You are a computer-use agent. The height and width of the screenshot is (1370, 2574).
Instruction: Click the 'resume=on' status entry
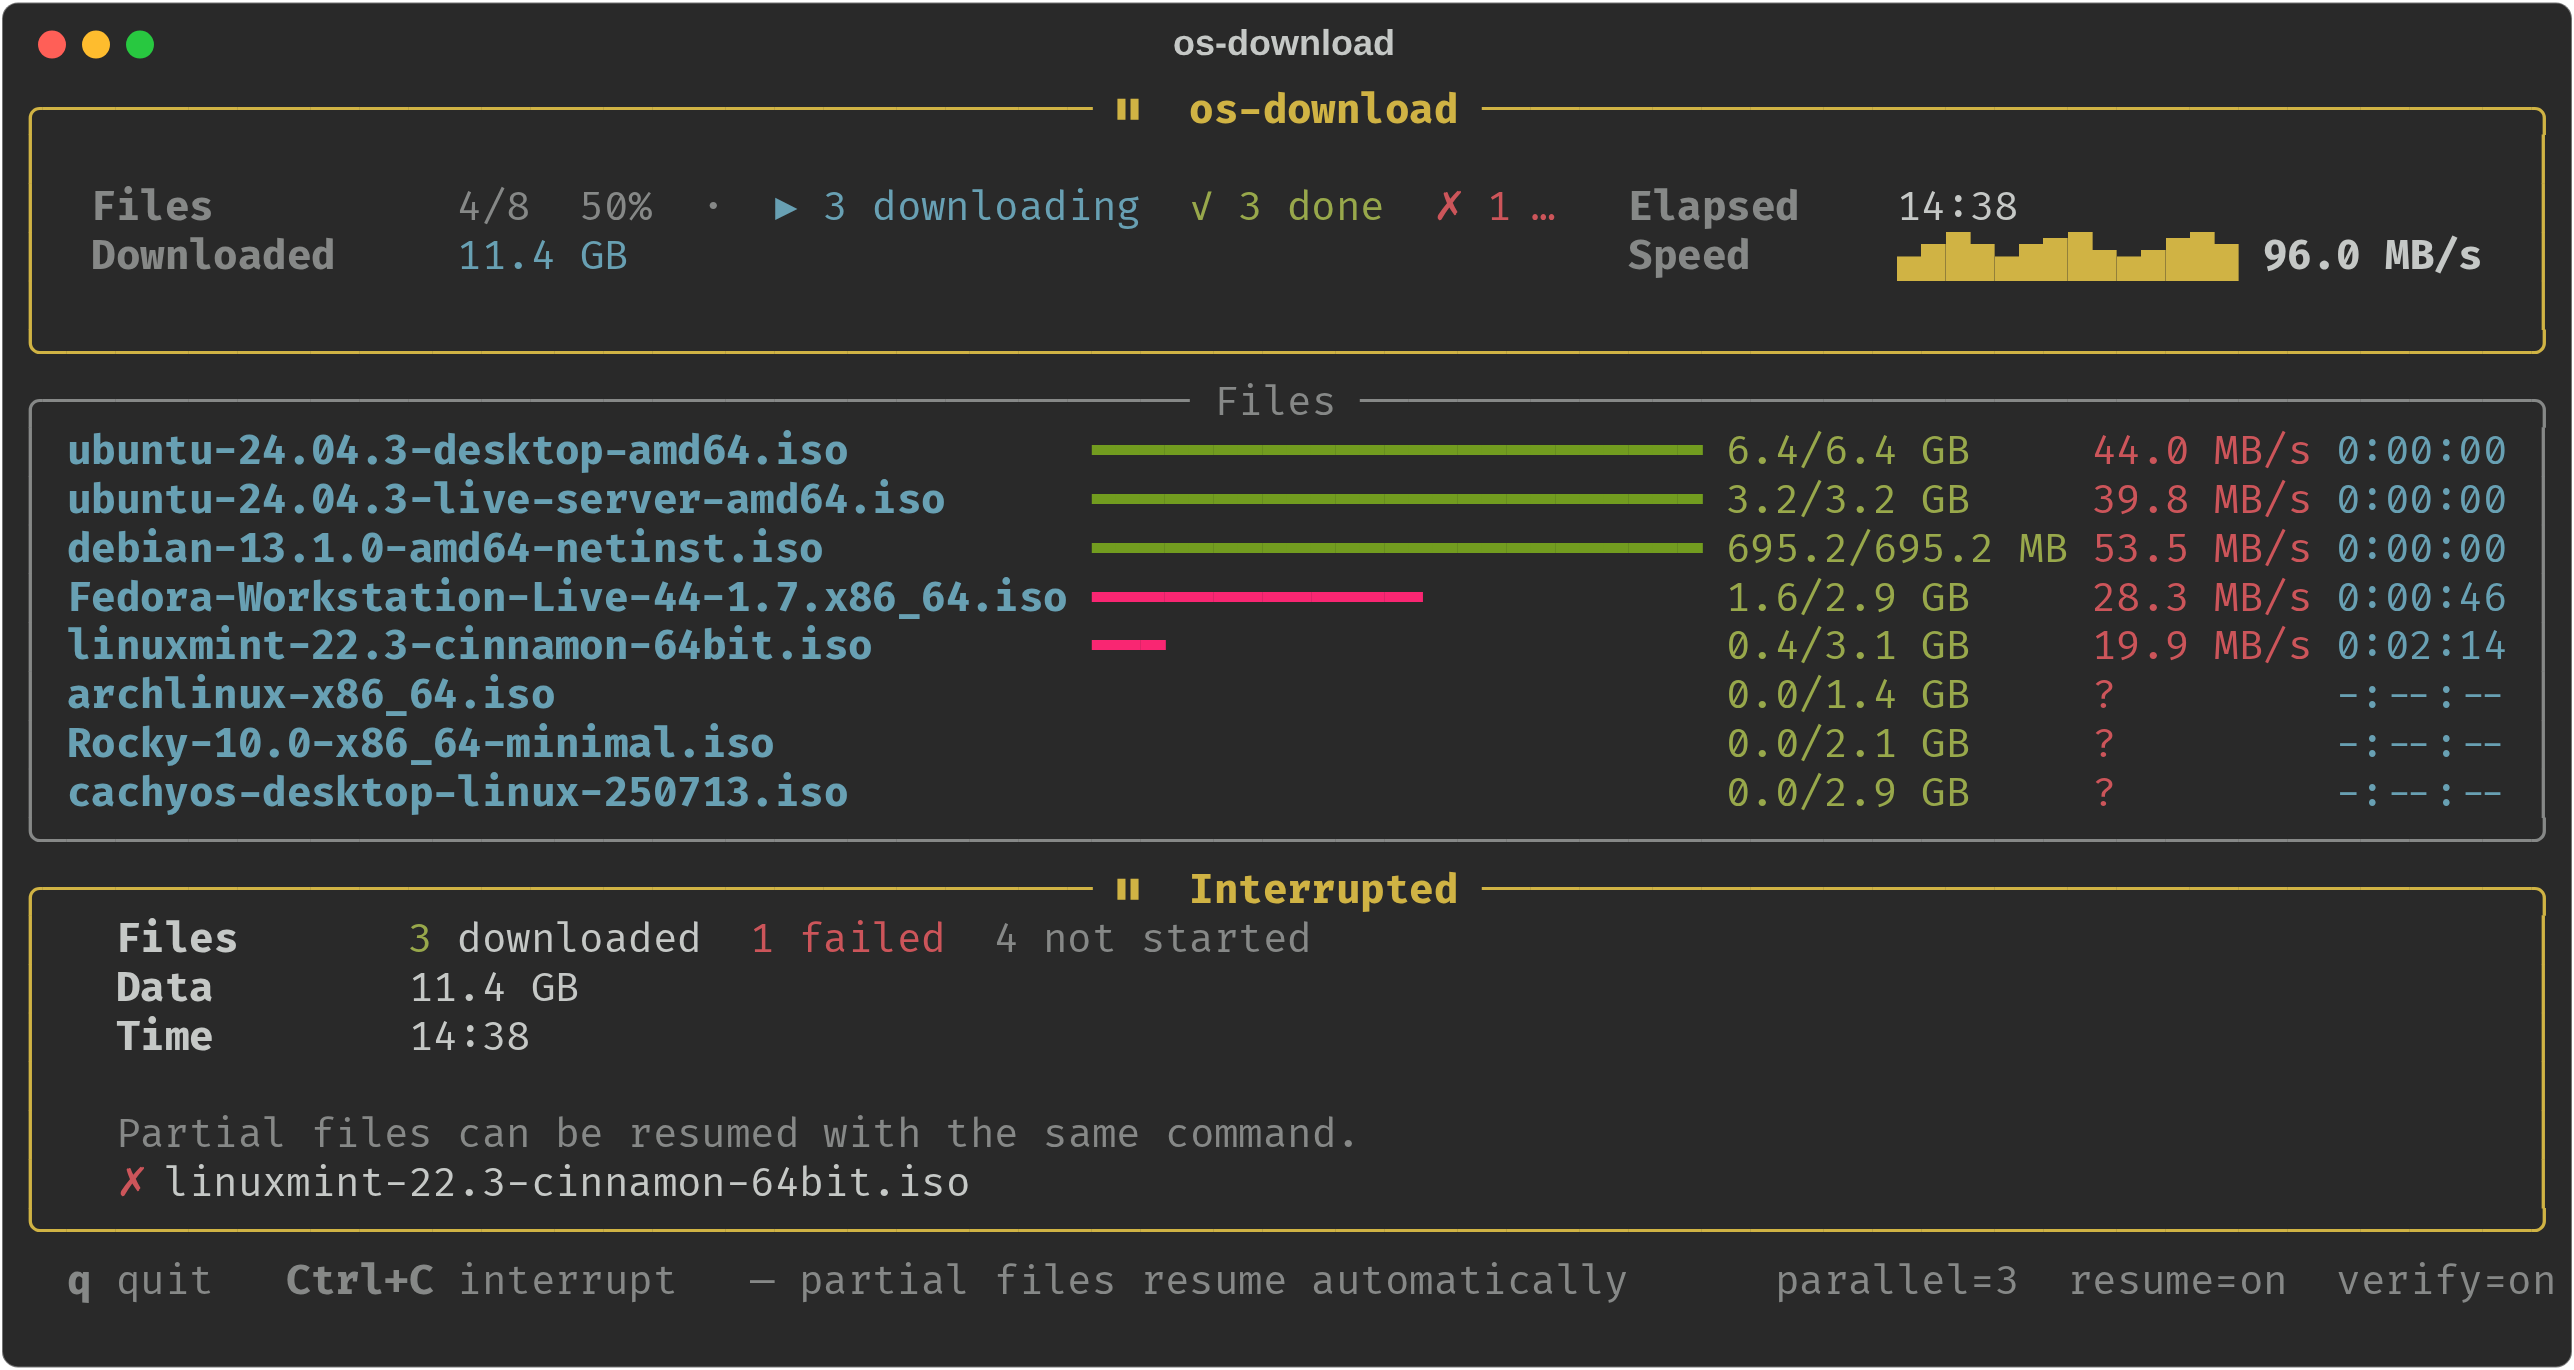click(x=2178, y=1281)
